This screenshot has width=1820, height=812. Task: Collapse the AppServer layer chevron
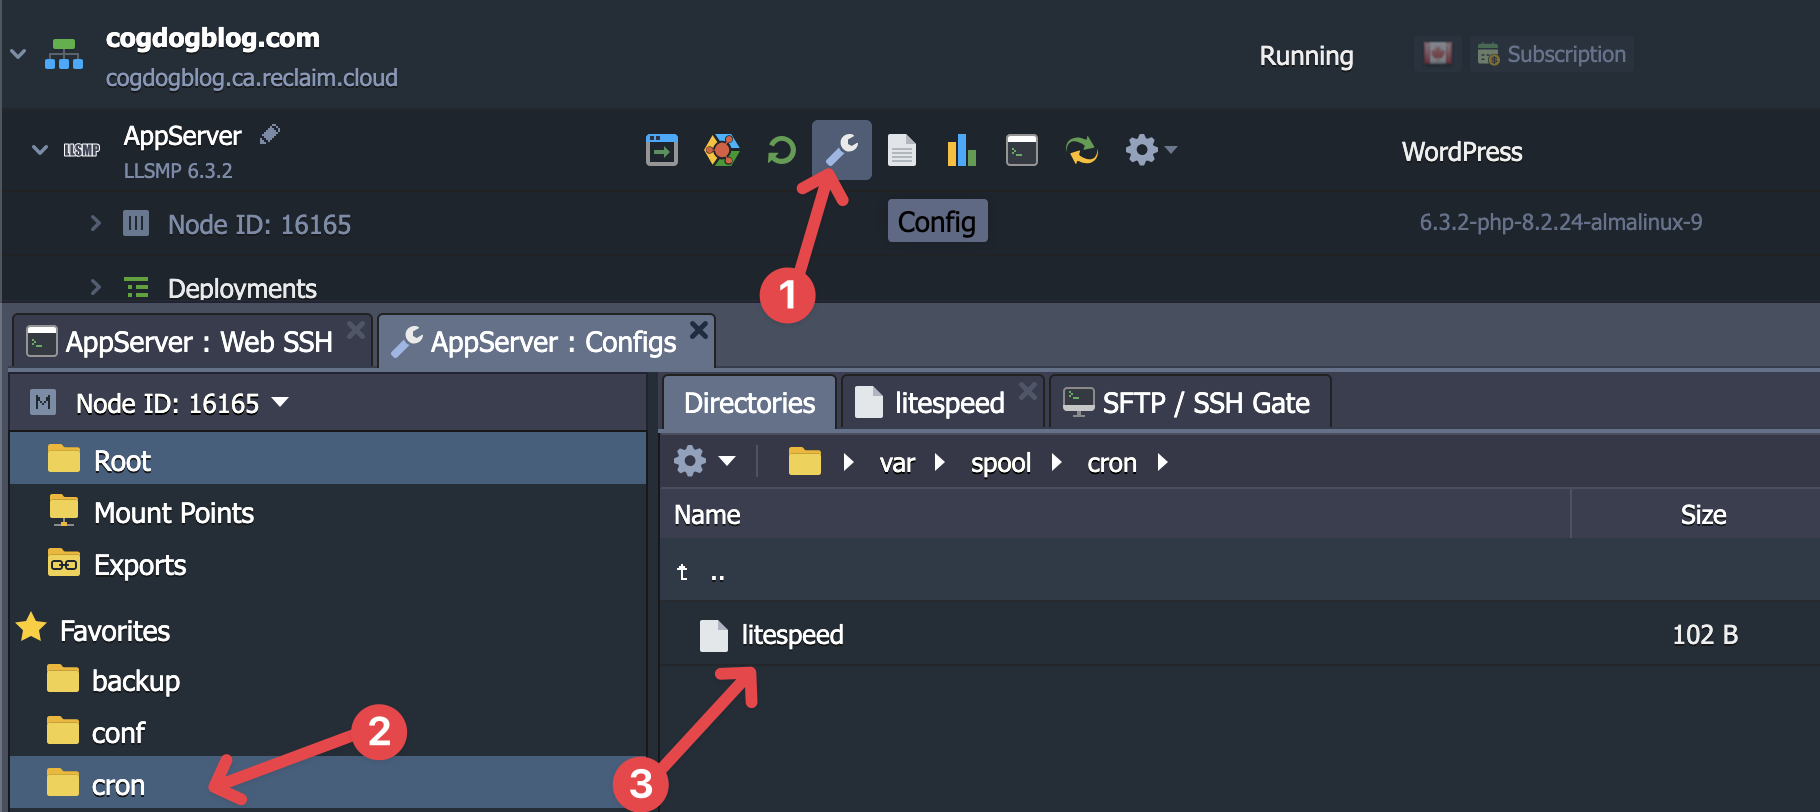(x=40, y=150)
